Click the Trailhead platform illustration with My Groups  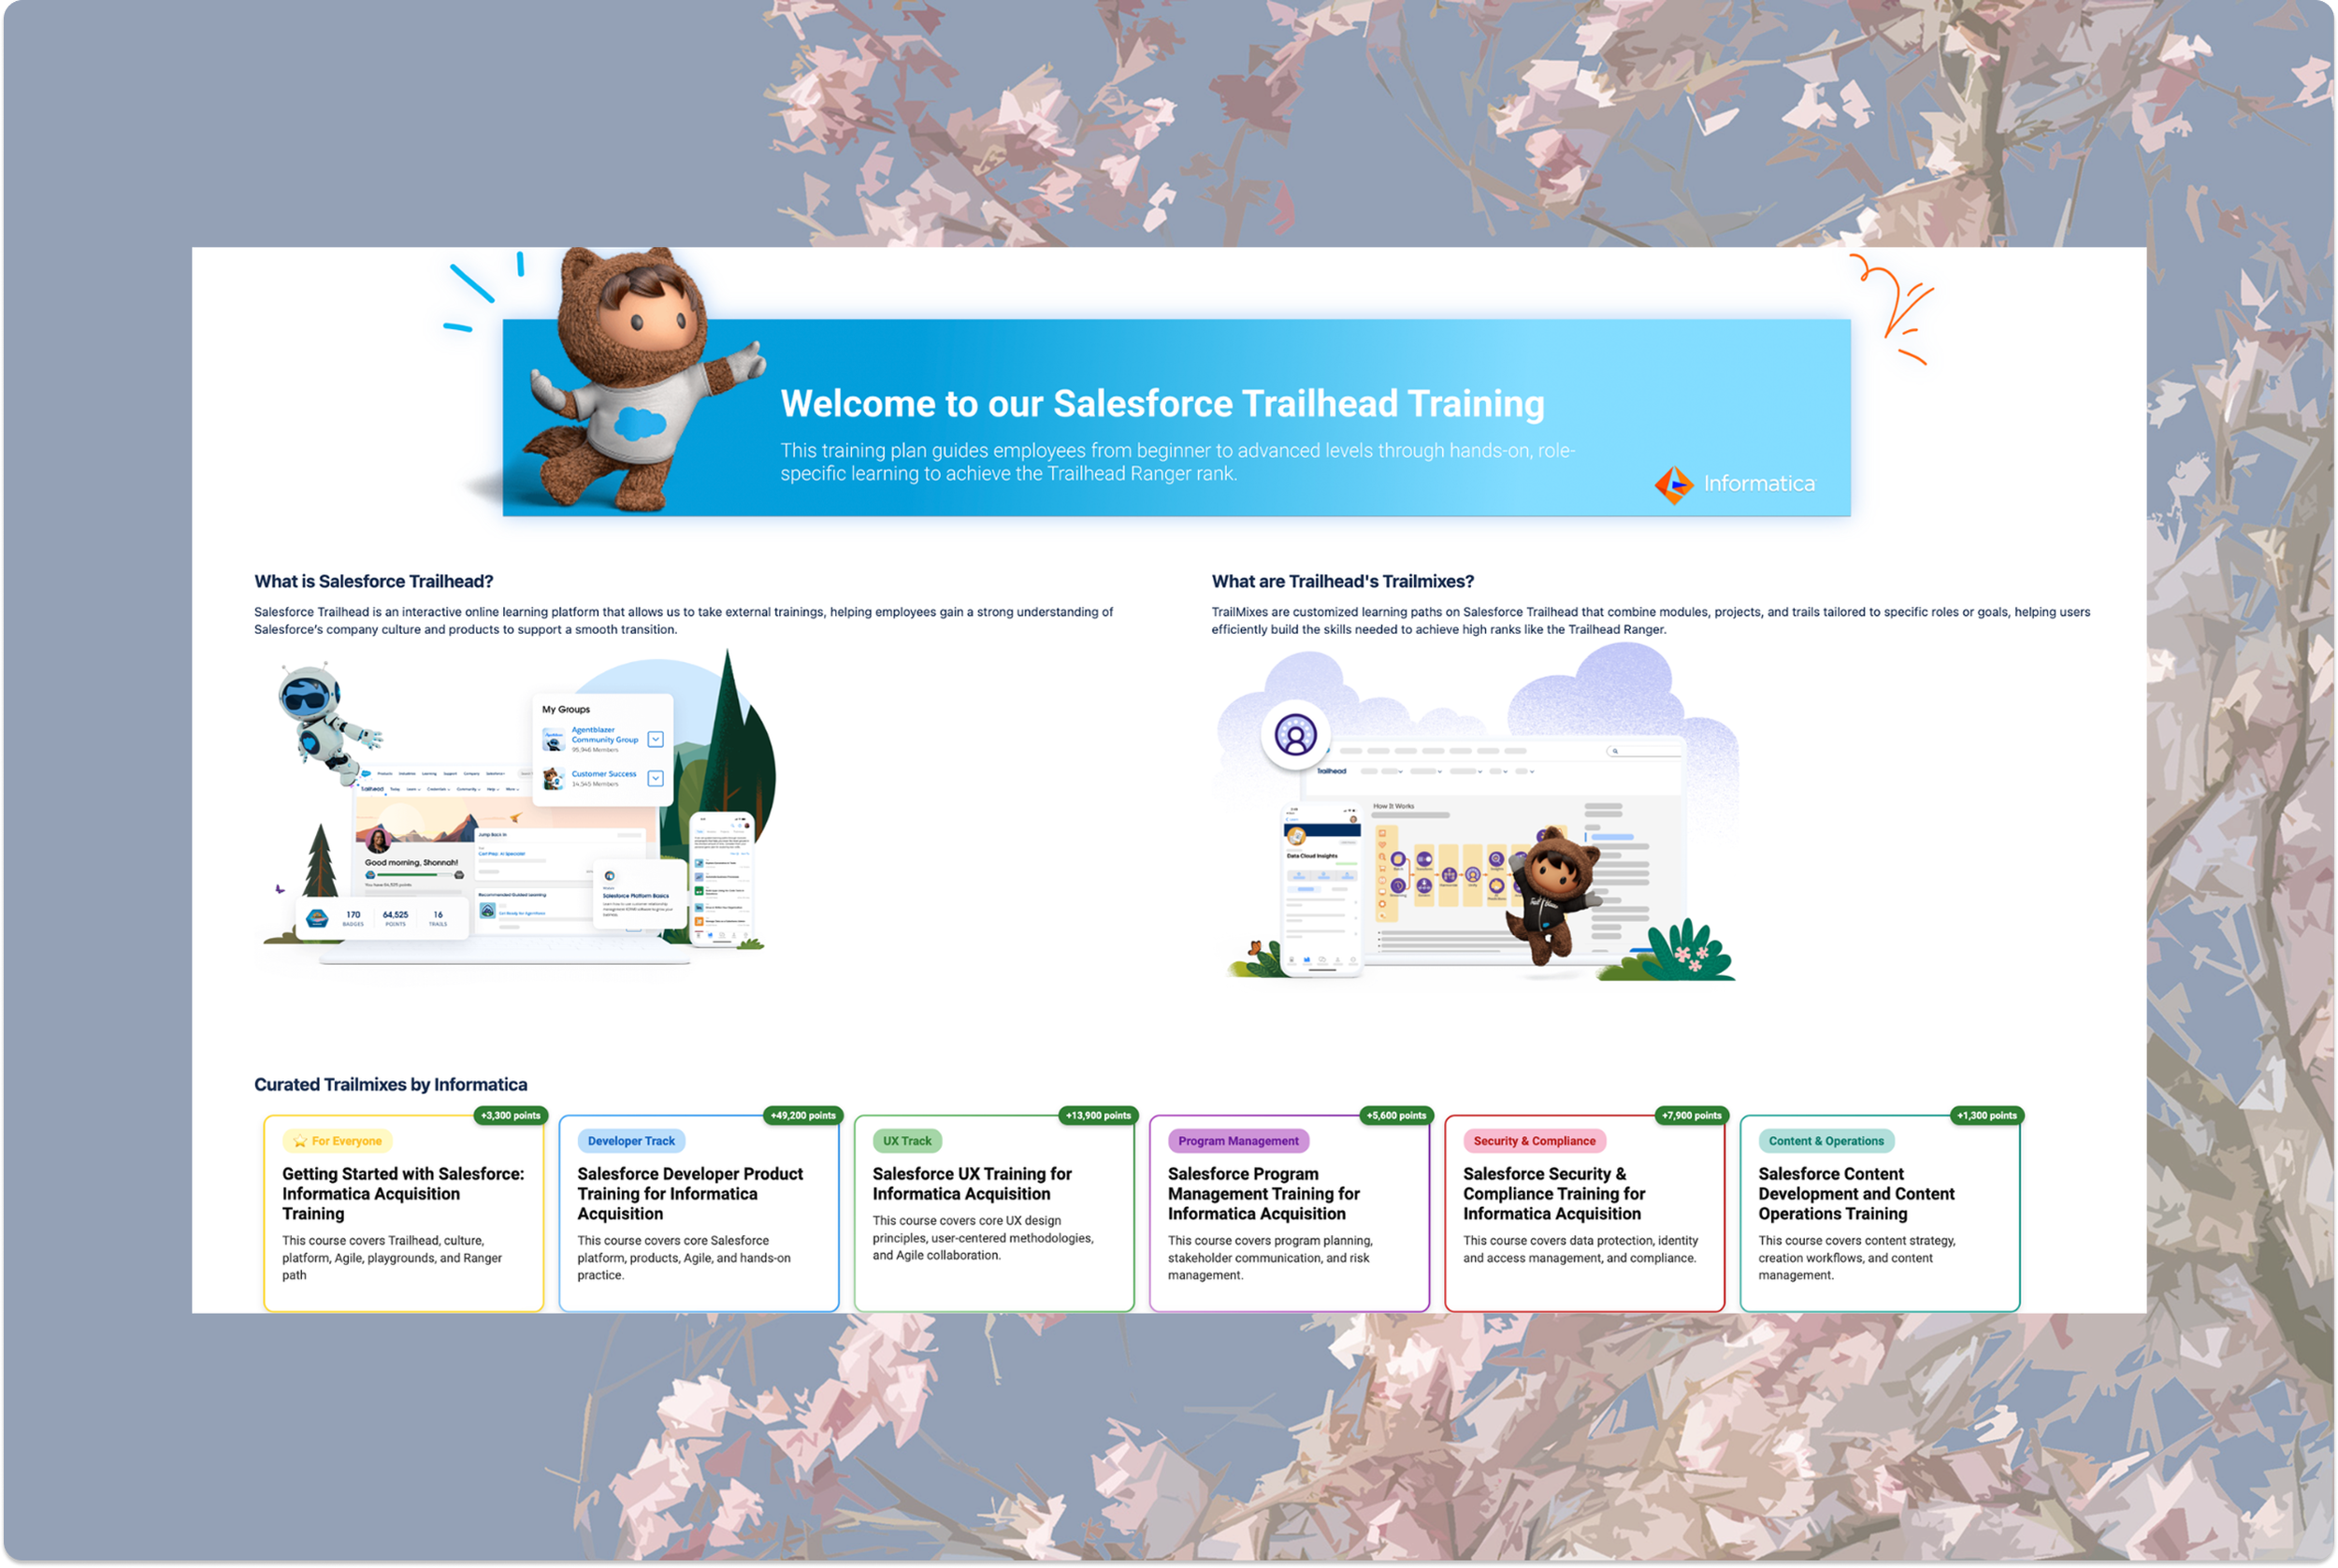click(520, 807)
